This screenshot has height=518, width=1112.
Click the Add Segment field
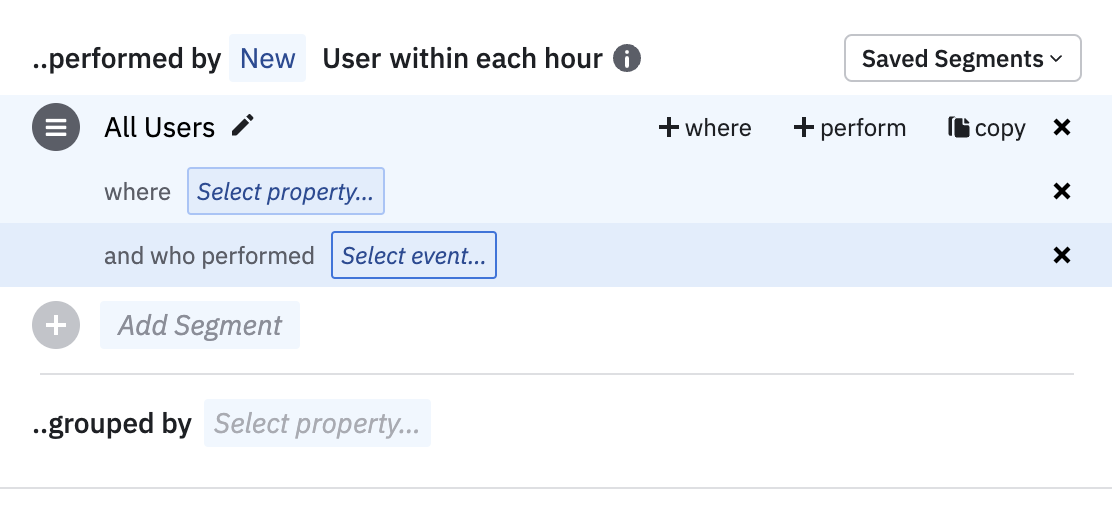[x=200, y=325]
